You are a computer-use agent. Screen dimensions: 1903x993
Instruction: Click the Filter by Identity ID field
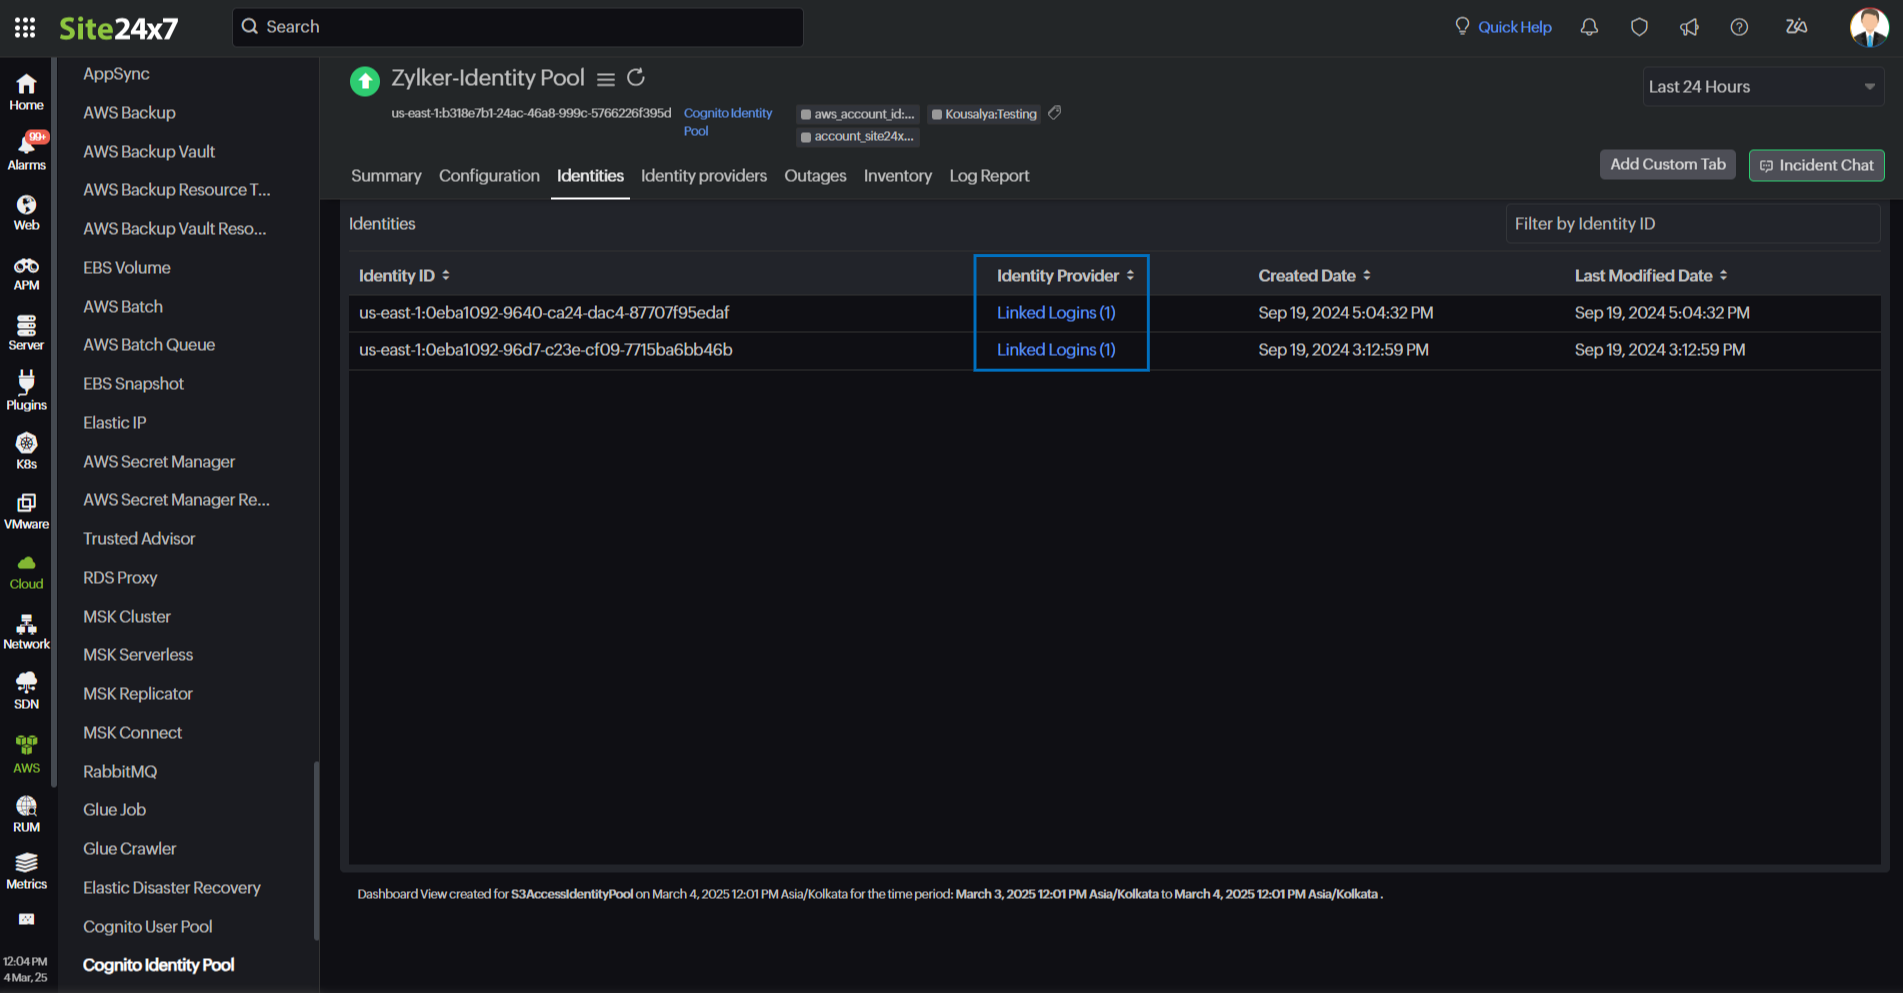click(1692, 224)
